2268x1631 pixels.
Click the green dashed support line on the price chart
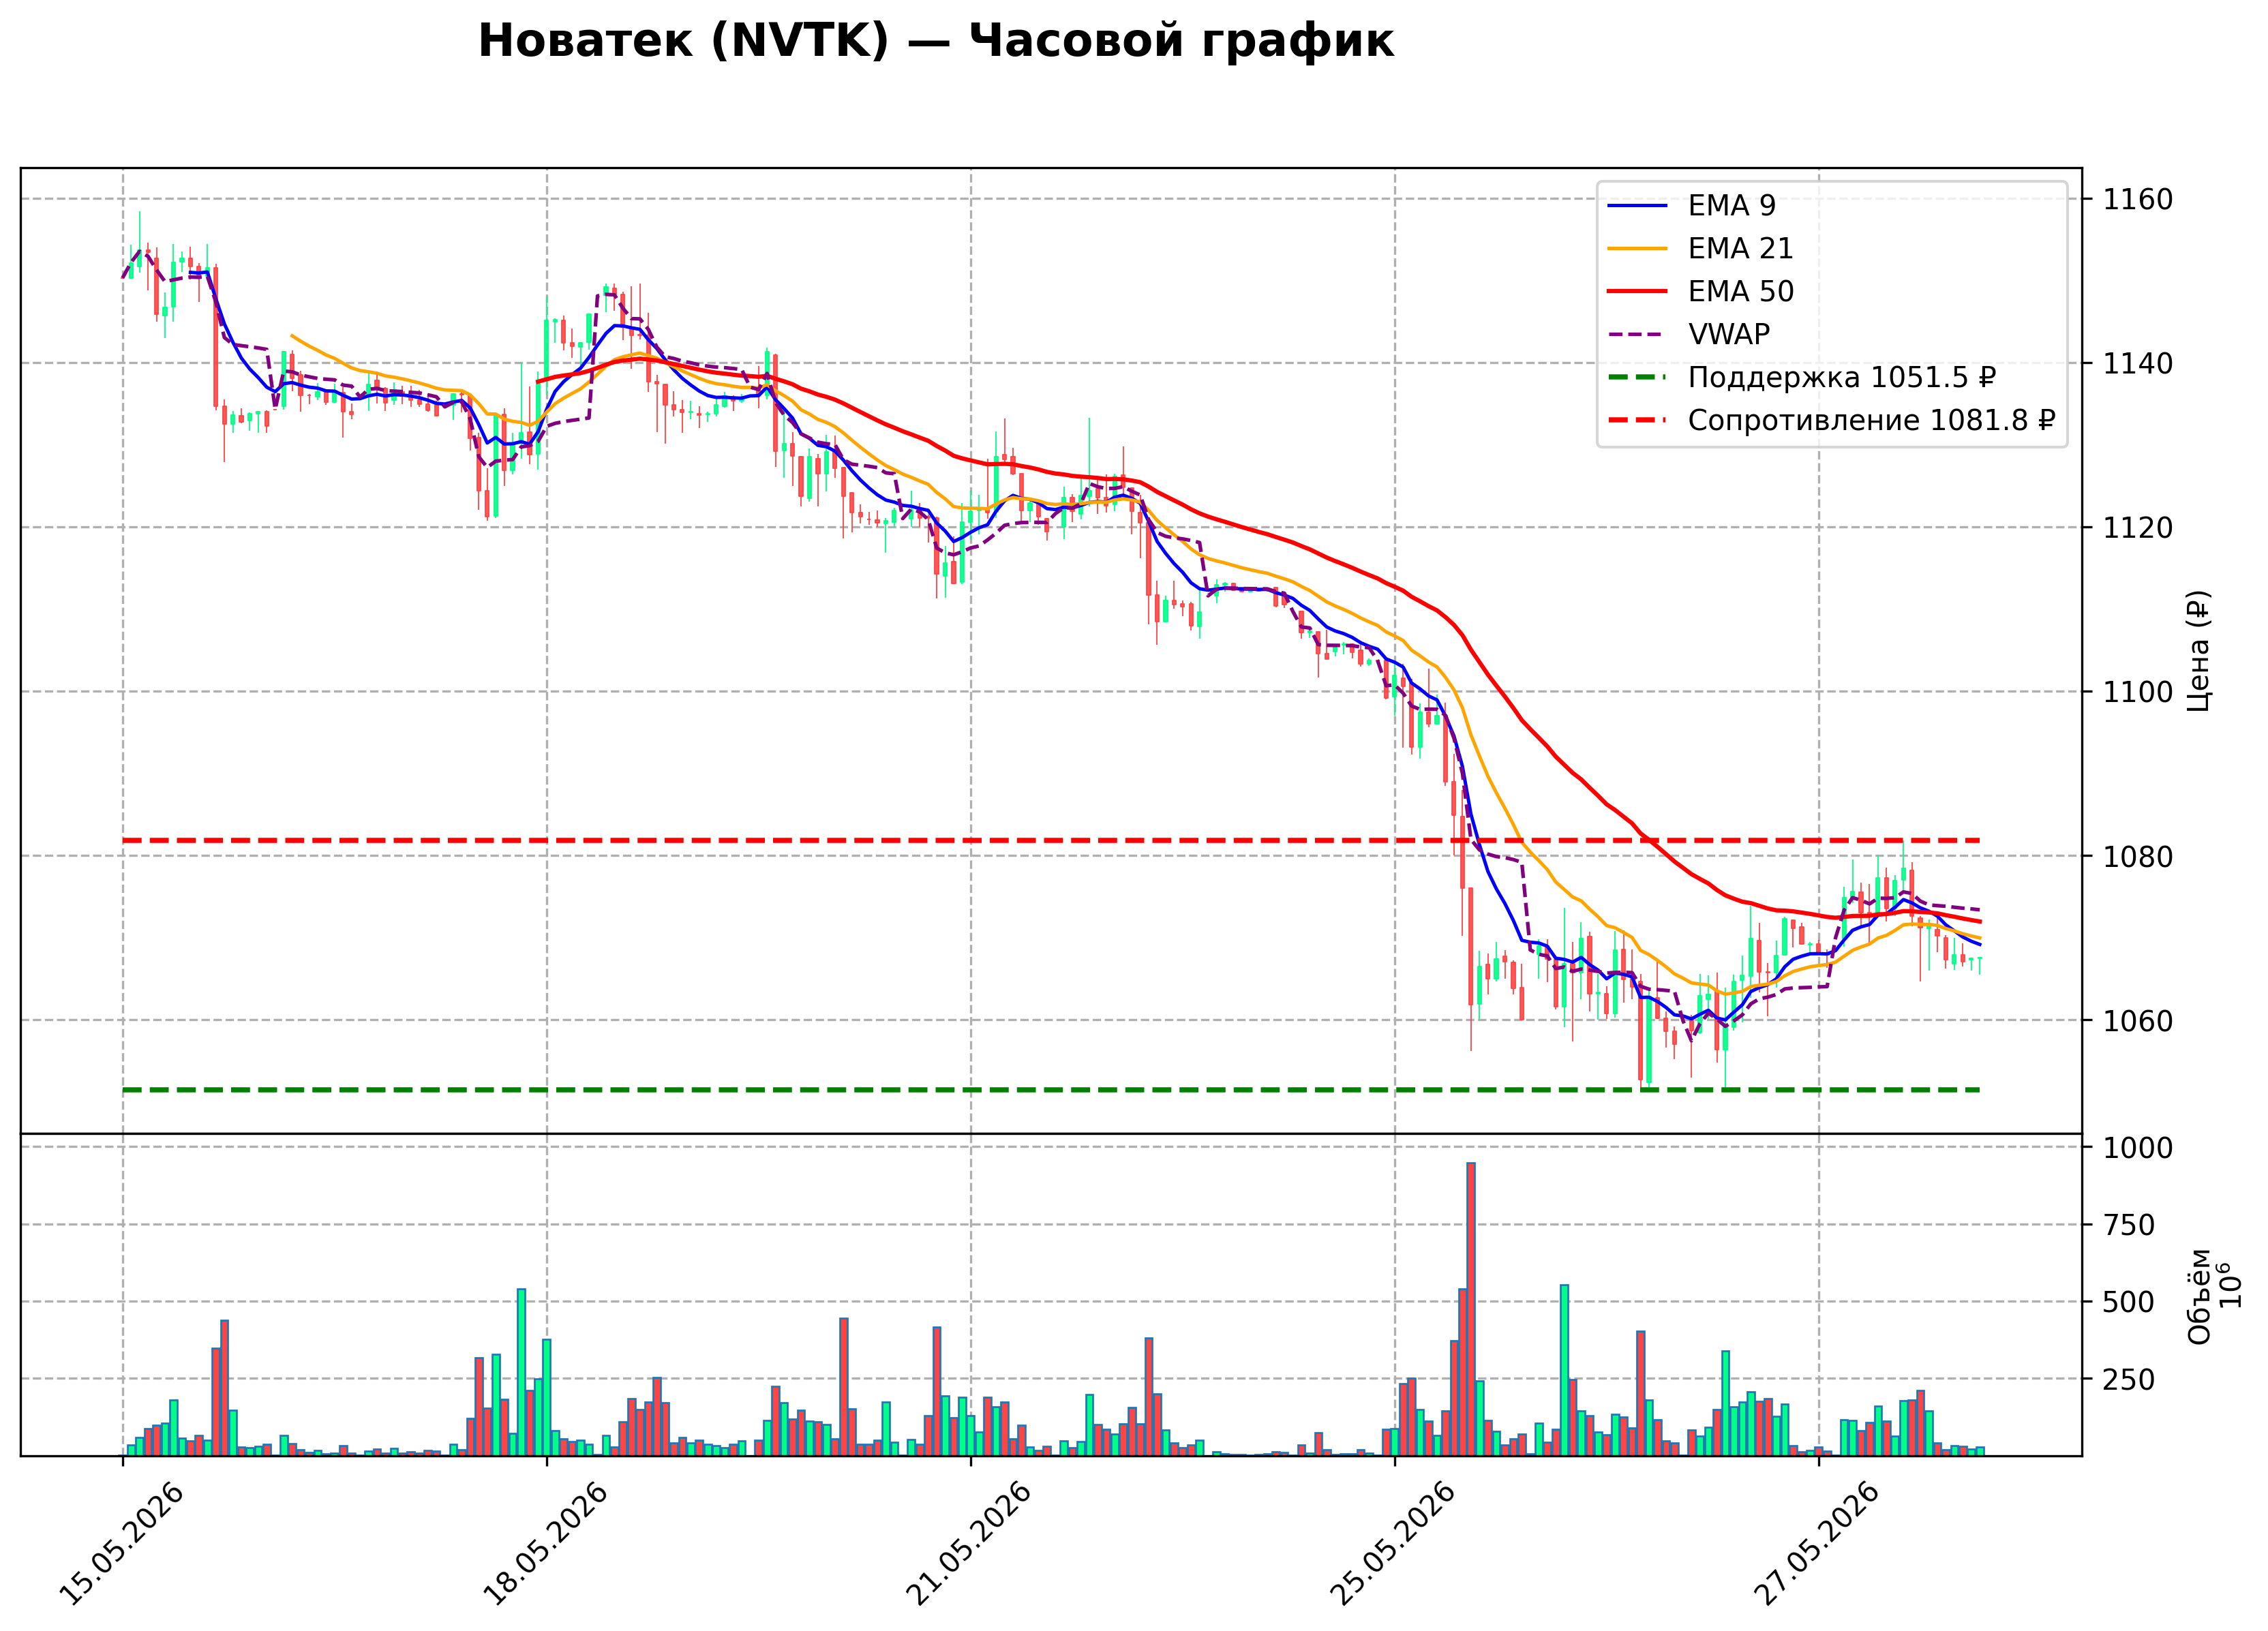click(x=1051, y=1089)
